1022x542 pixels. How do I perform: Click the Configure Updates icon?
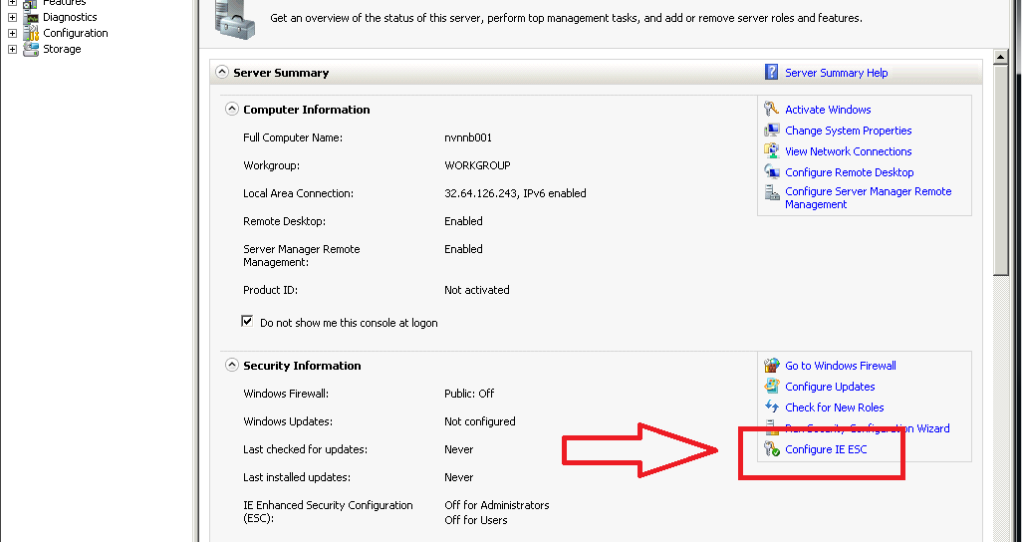pos(771,387)
